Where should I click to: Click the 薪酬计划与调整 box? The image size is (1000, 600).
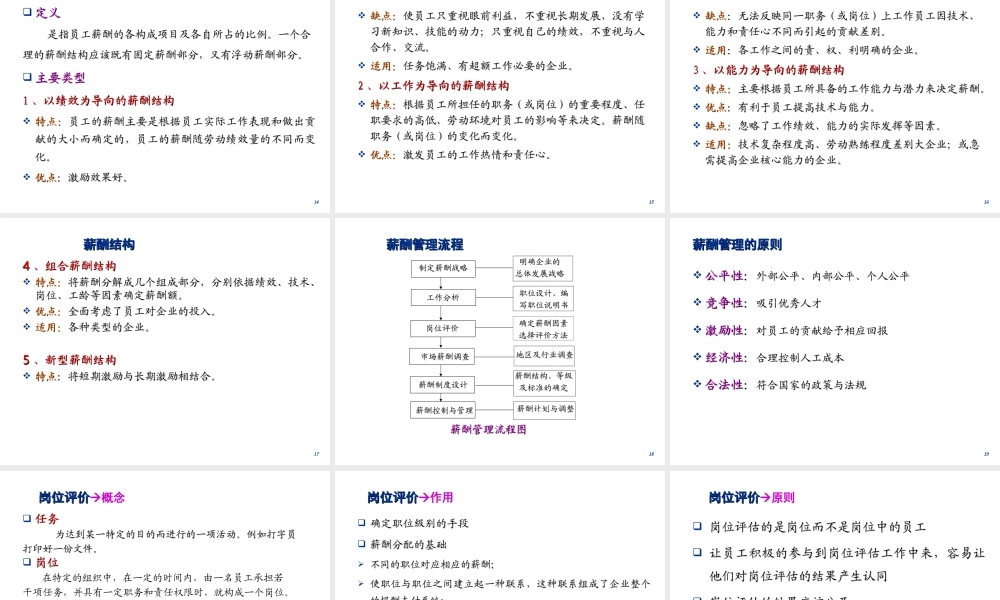[546, 410]
